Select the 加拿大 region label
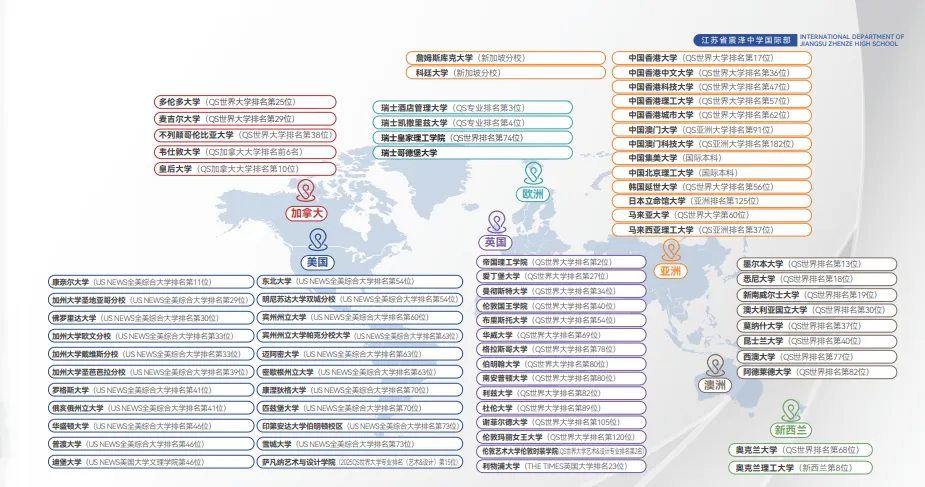925x487 pixels. [x=307, y=213]
